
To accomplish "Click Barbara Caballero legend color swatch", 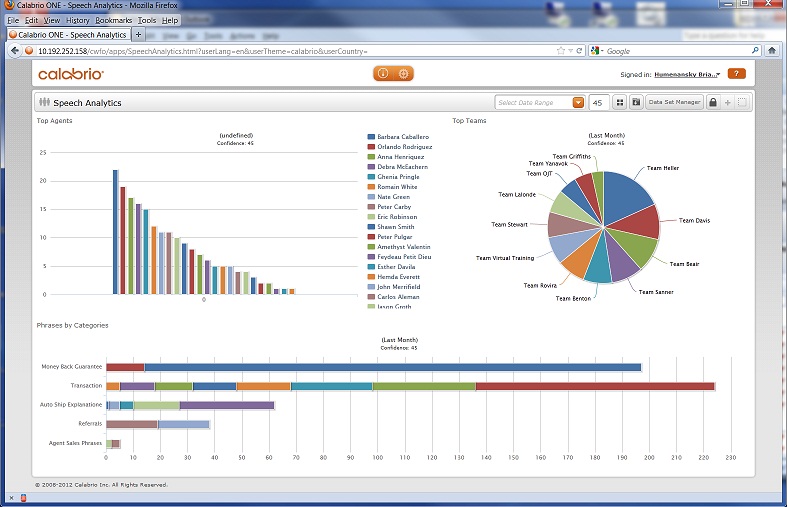I will tap(371, 137).
